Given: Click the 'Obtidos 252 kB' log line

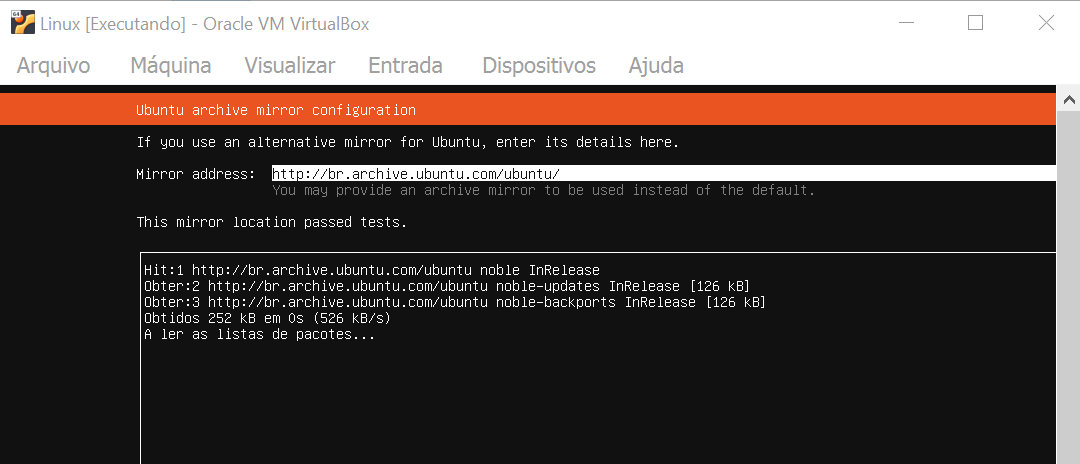Looking at the screenshot, I should click(267, 319).
